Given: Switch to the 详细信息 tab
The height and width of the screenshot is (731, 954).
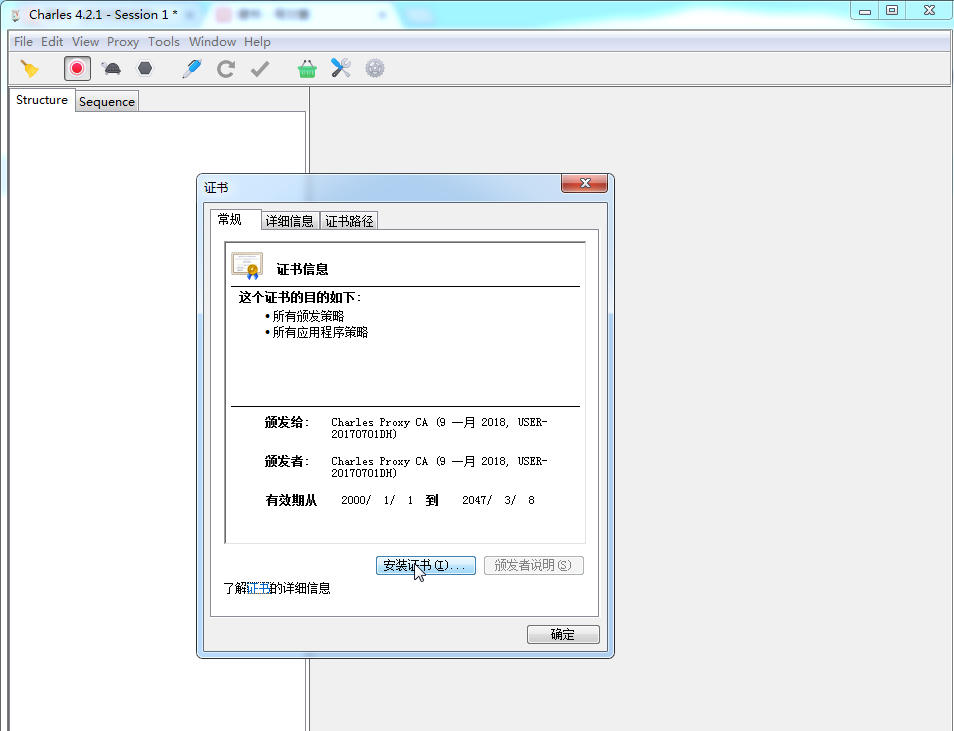Looking at the screenshot, I should (289, 220).
